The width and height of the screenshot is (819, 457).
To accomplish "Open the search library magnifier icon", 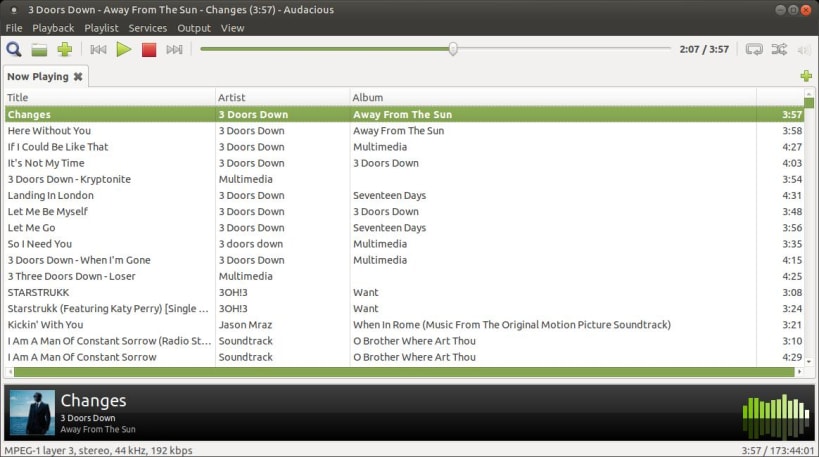I will (x=14, y=50).
